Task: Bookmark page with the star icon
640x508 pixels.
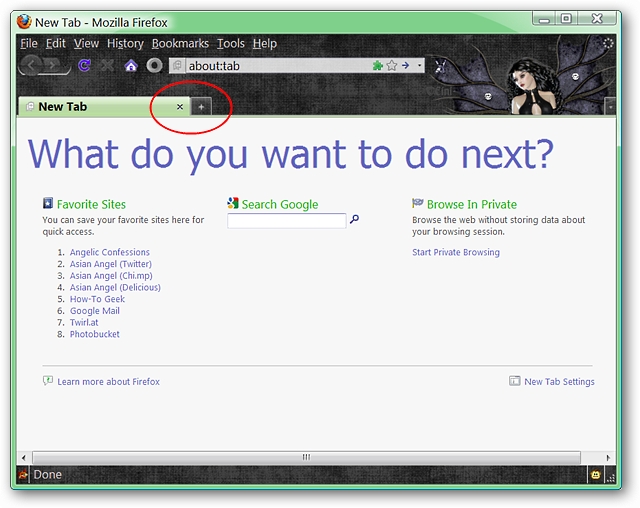Action: pyautogui.click(x=392, y=66)
